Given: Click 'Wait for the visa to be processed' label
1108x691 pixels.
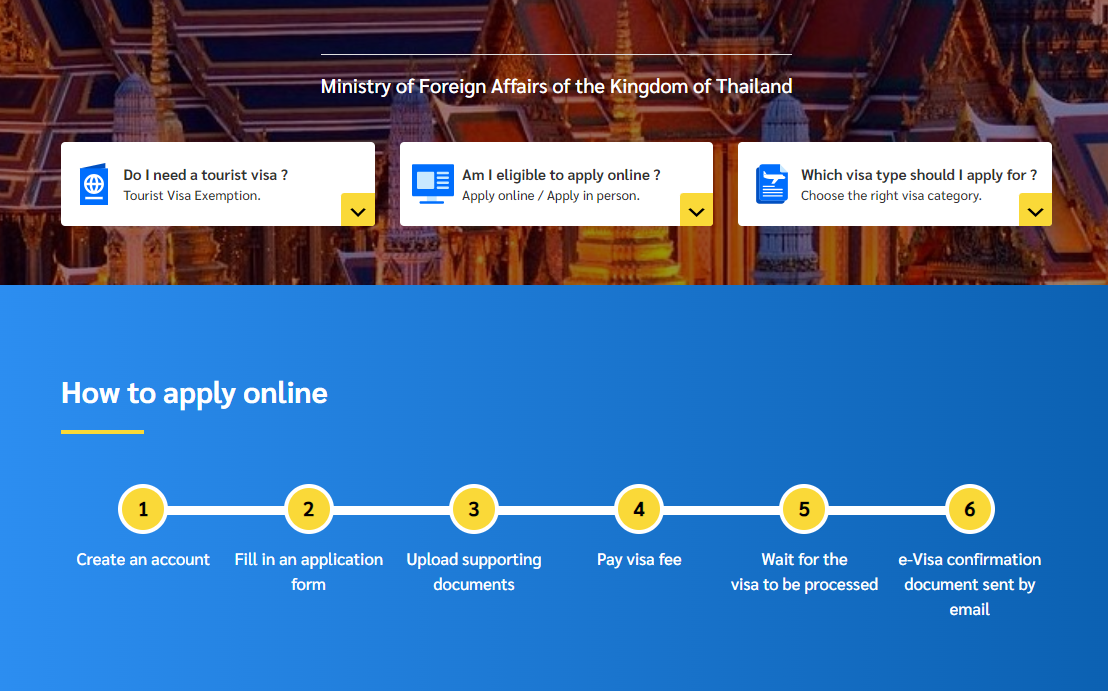Looking at the screenshot, I should pyautogui.click(x=804, y=572).
